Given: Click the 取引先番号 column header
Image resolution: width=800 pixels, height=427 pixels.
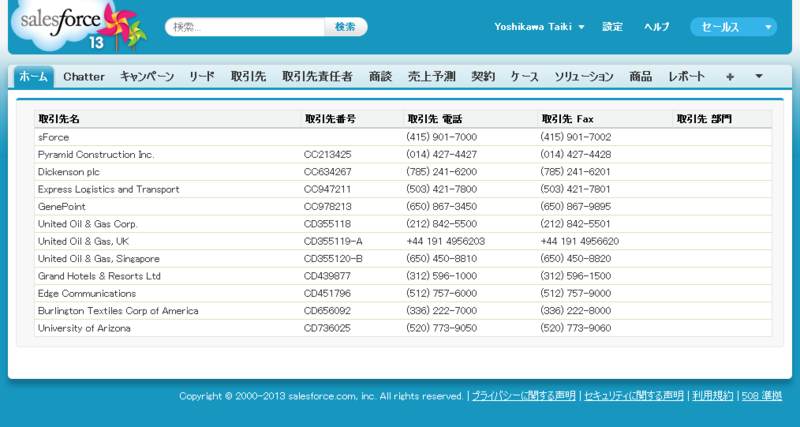Looking at the screenshot, I should click(330, 119).
